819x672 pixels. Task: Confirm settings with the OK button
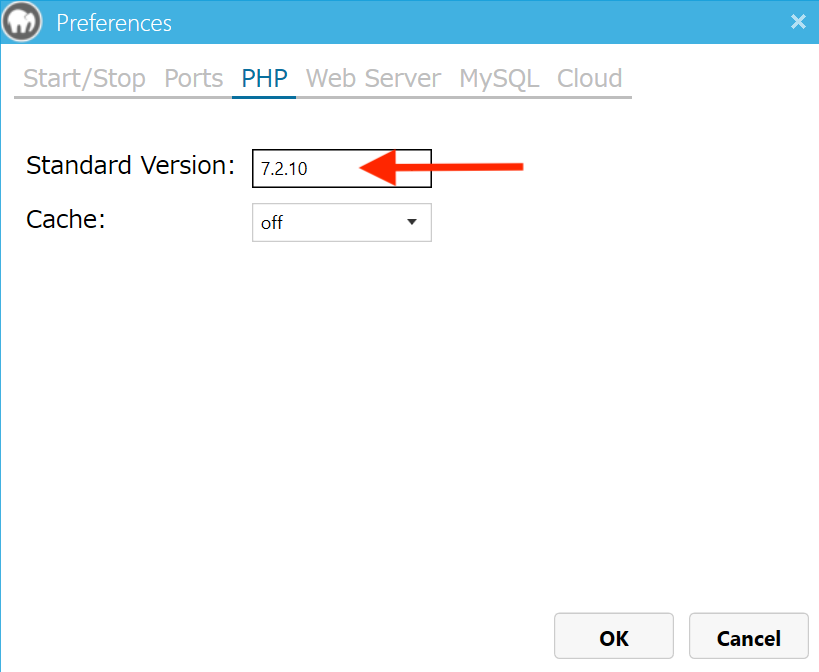(614, 636)
